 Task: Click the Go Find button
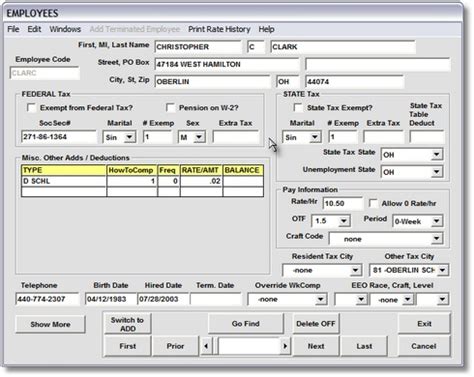246,324
